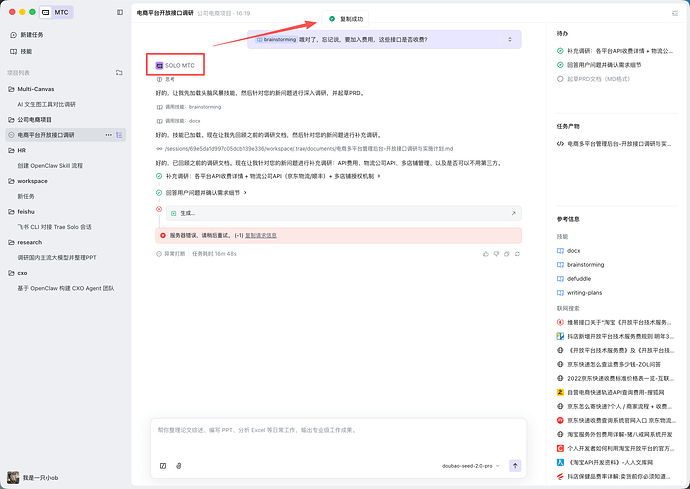The image size is (690, 489).
Task: Open the writing-plans skill reference
Action: [579, 293]
